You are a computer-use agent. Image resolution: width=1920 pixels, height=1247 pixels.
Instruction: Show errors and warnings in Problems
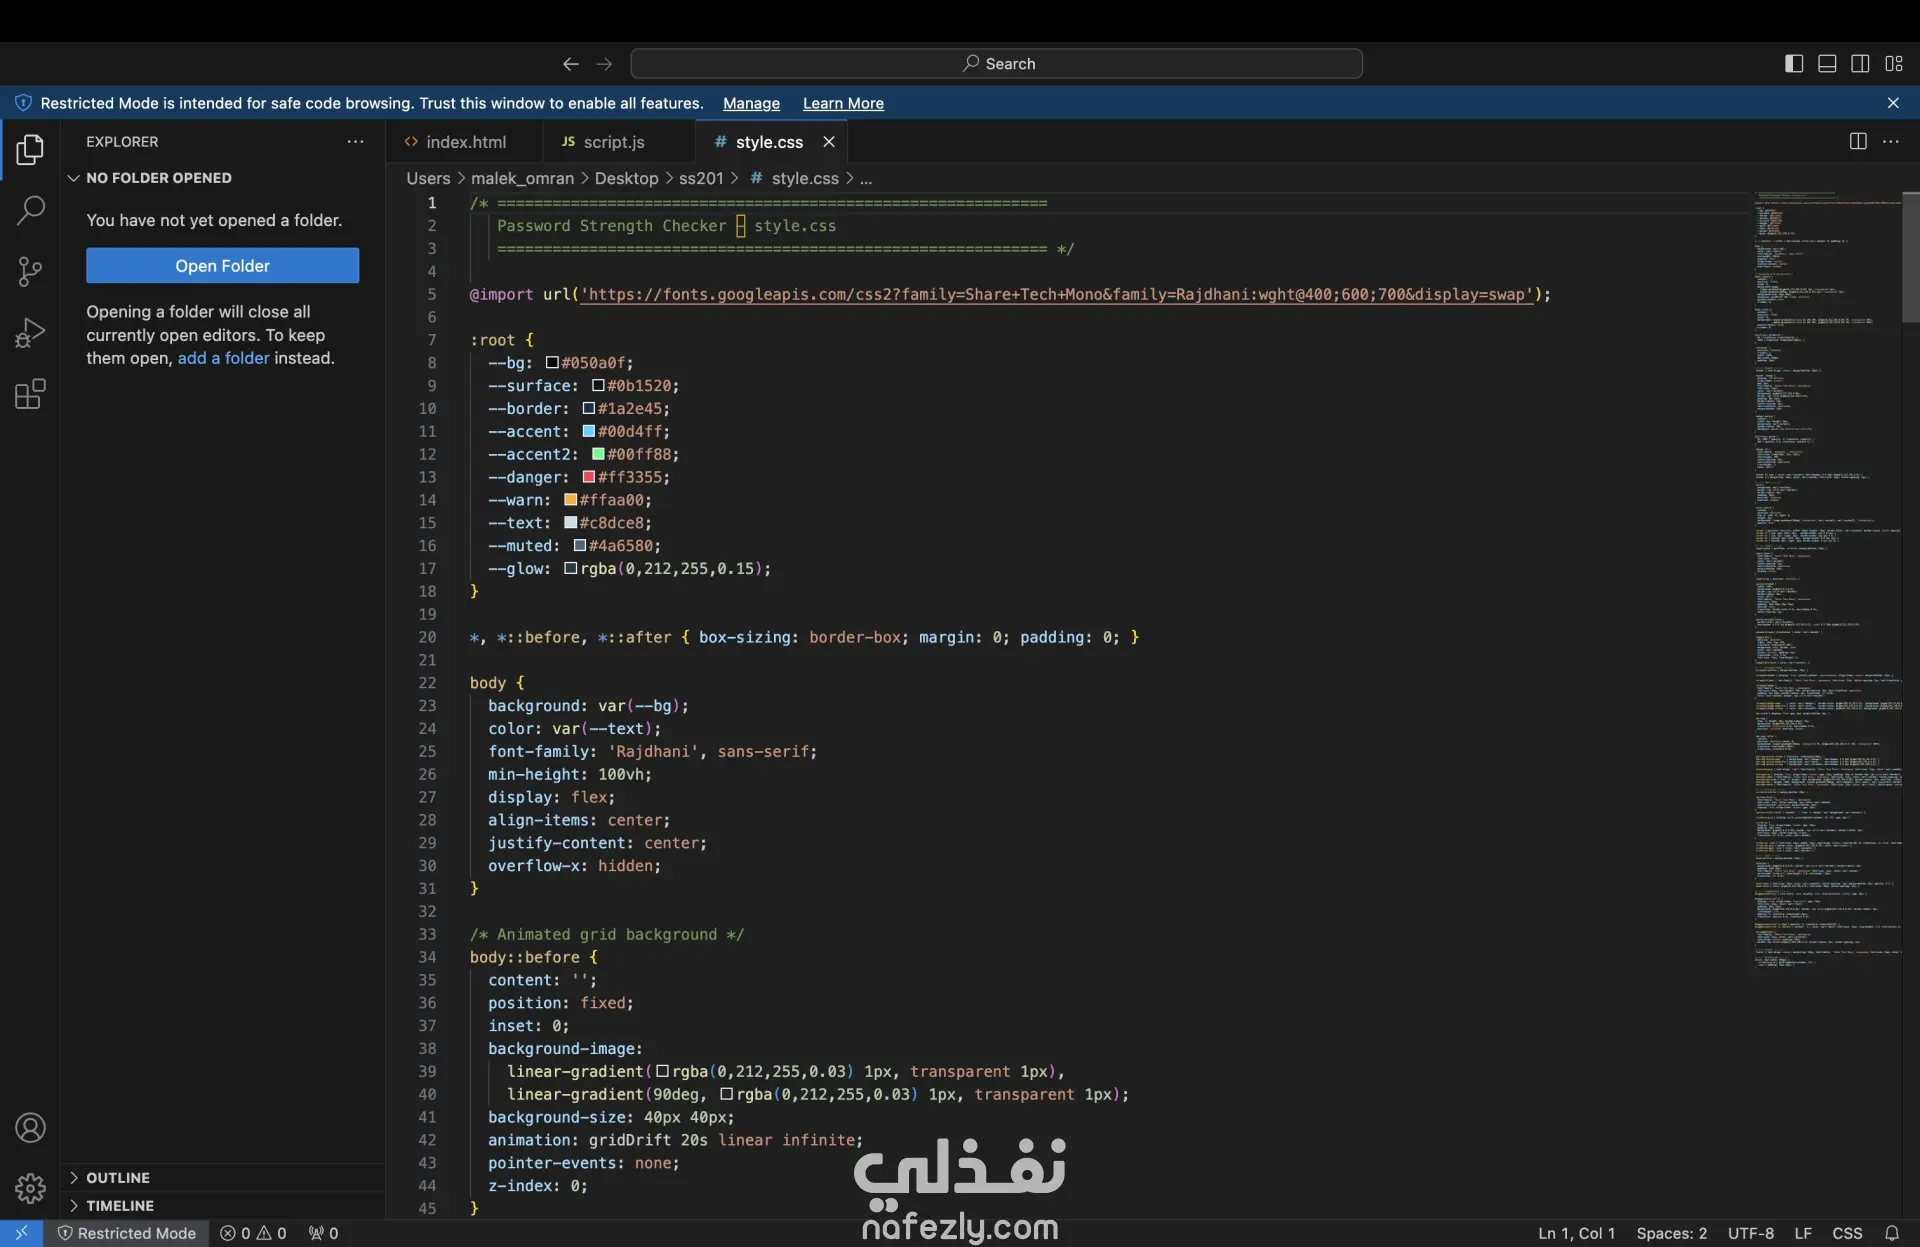(x=253, y=1233)
